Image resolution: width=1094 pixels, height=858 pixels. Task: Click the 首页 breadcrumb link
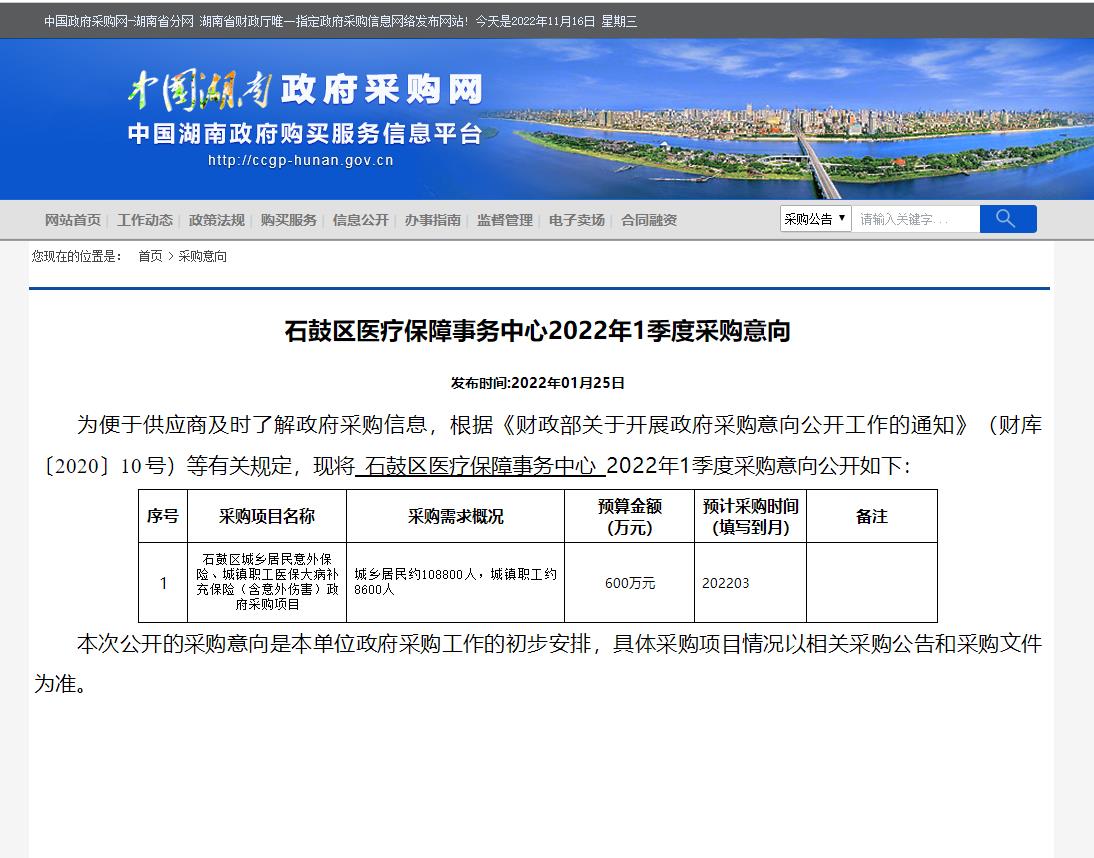point(150,256)
